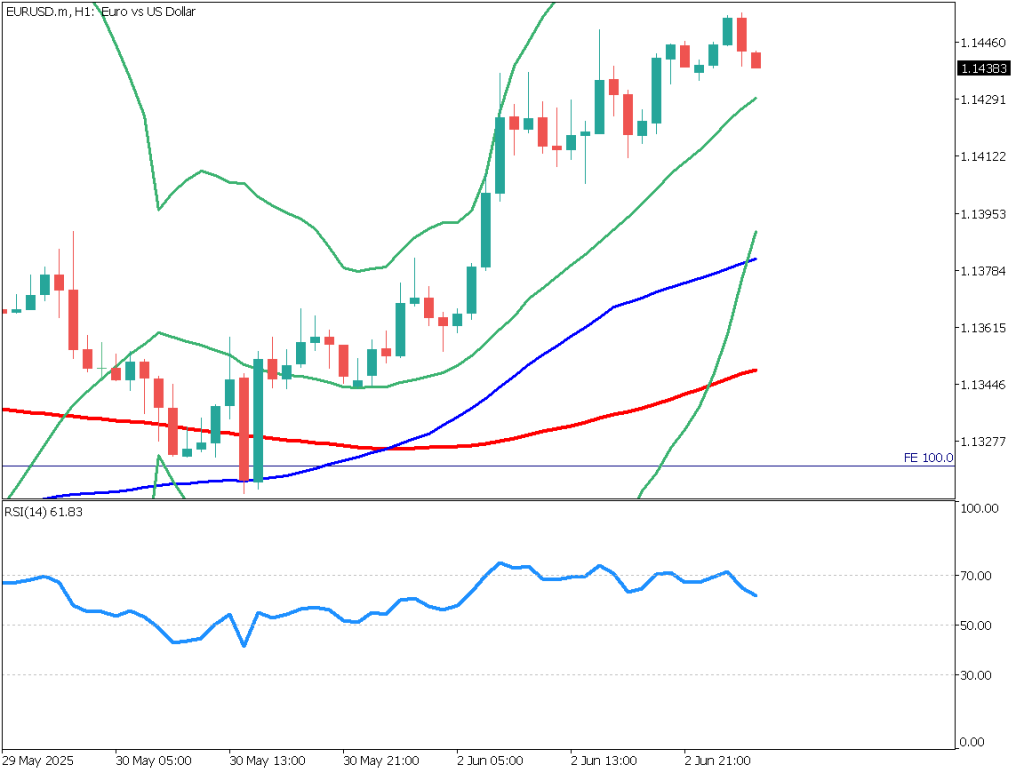Select the red moving average line's right end
Image resolution: width=1024 pixels, height=773 pixels.
(x=754, y=370)
